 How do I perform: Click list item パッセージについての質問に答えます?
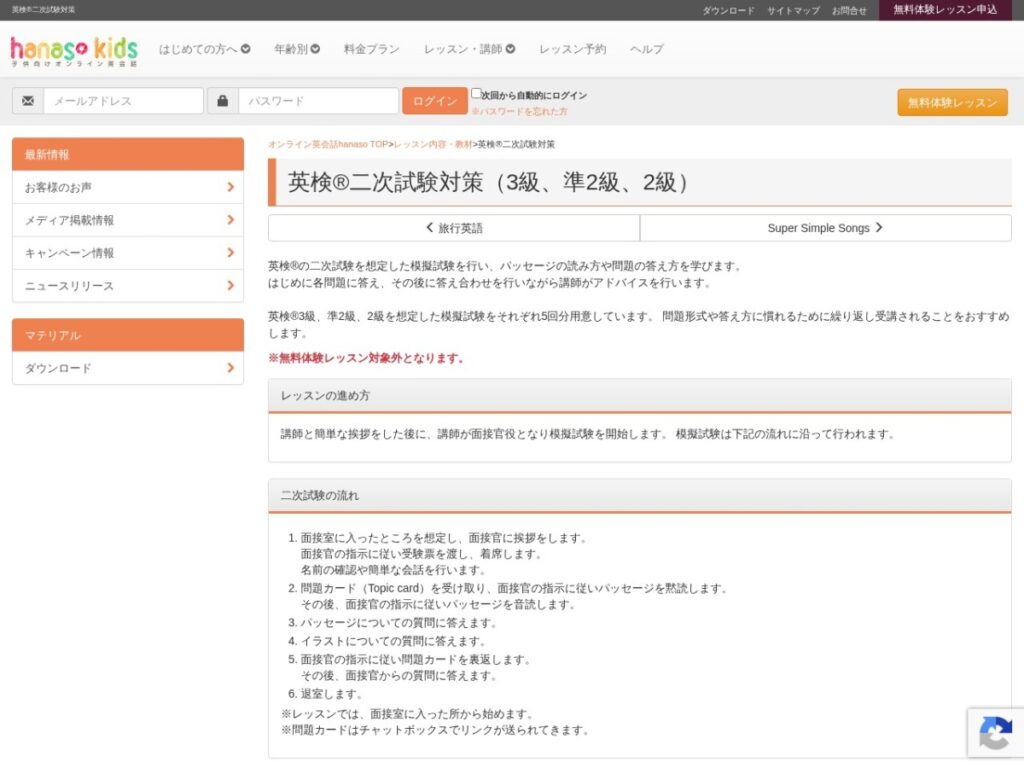point(399,622)
